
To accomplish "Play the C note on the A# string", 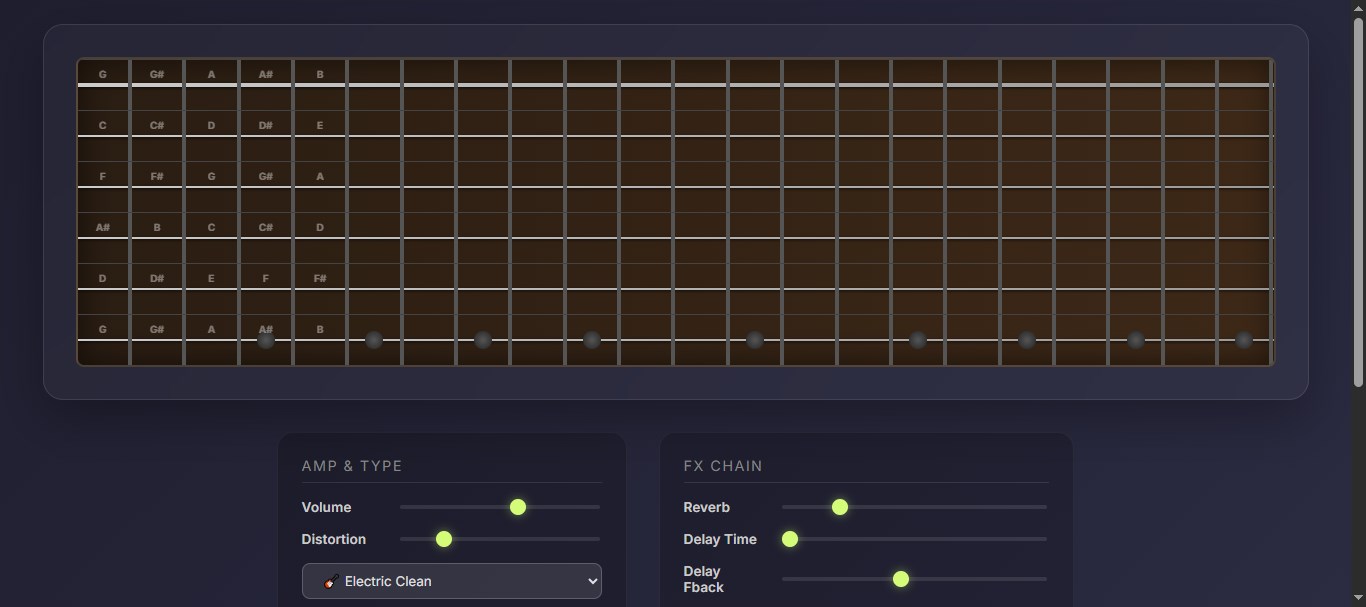I will tap(211, 227).
